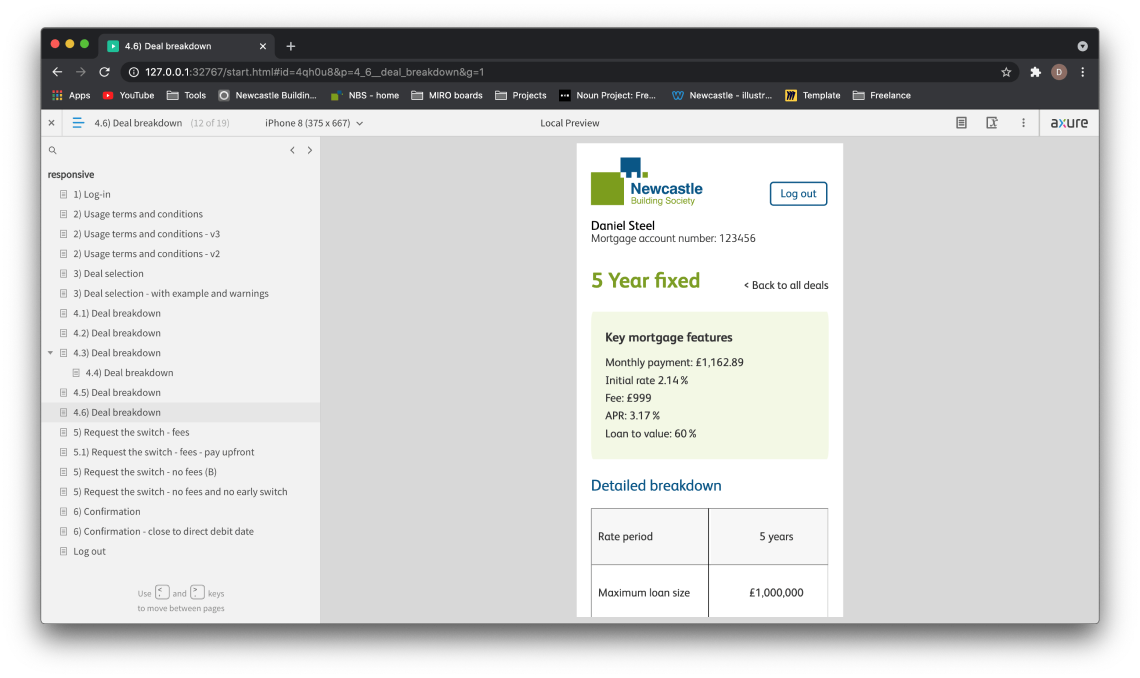The image size is (1140, 678).
Task: Select the 5.1) Request the switch page
Action: coord(164,452)
